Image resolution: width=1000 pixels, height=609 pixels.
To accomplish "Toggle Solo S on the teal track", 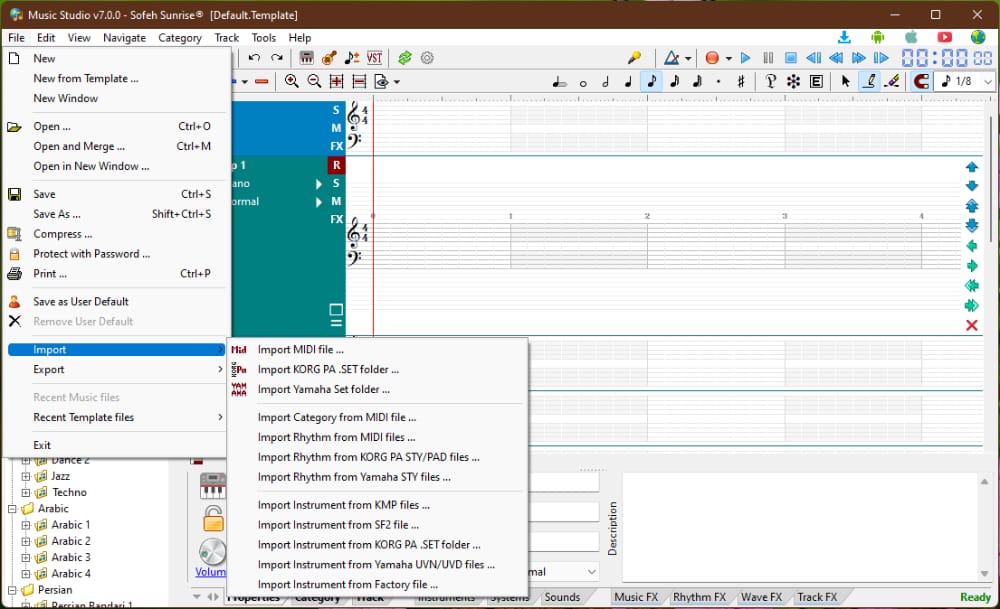I will coord(336,183).
